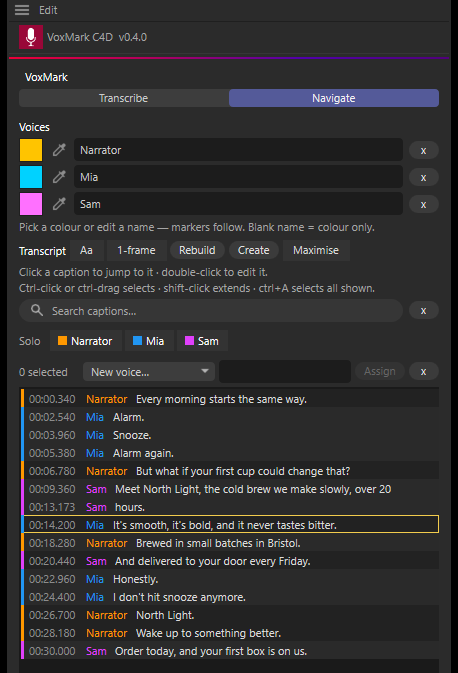Image resolution: width=458 pixels, height=673 pixels.
Task: Toggle Maximise transcript view
Action: [x=316, y=250]
